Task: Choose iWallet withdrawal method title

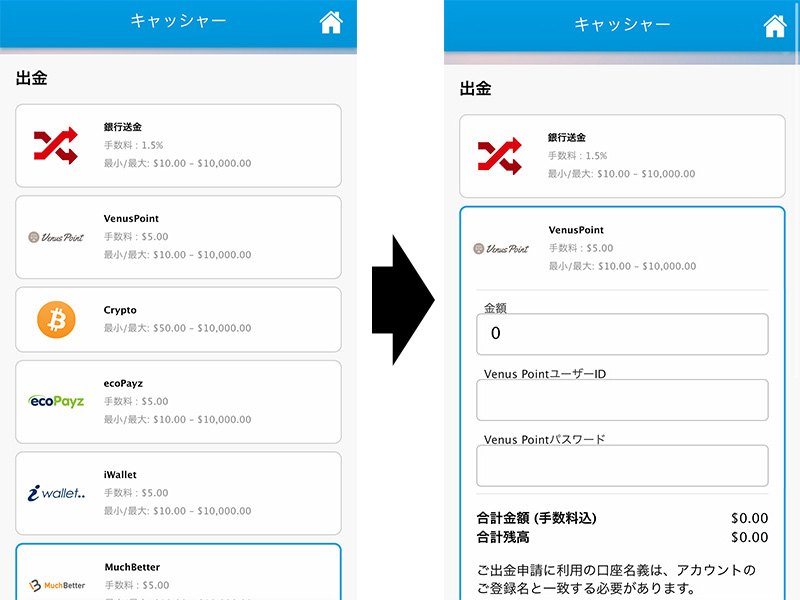Action: click(x=120, y=474)
